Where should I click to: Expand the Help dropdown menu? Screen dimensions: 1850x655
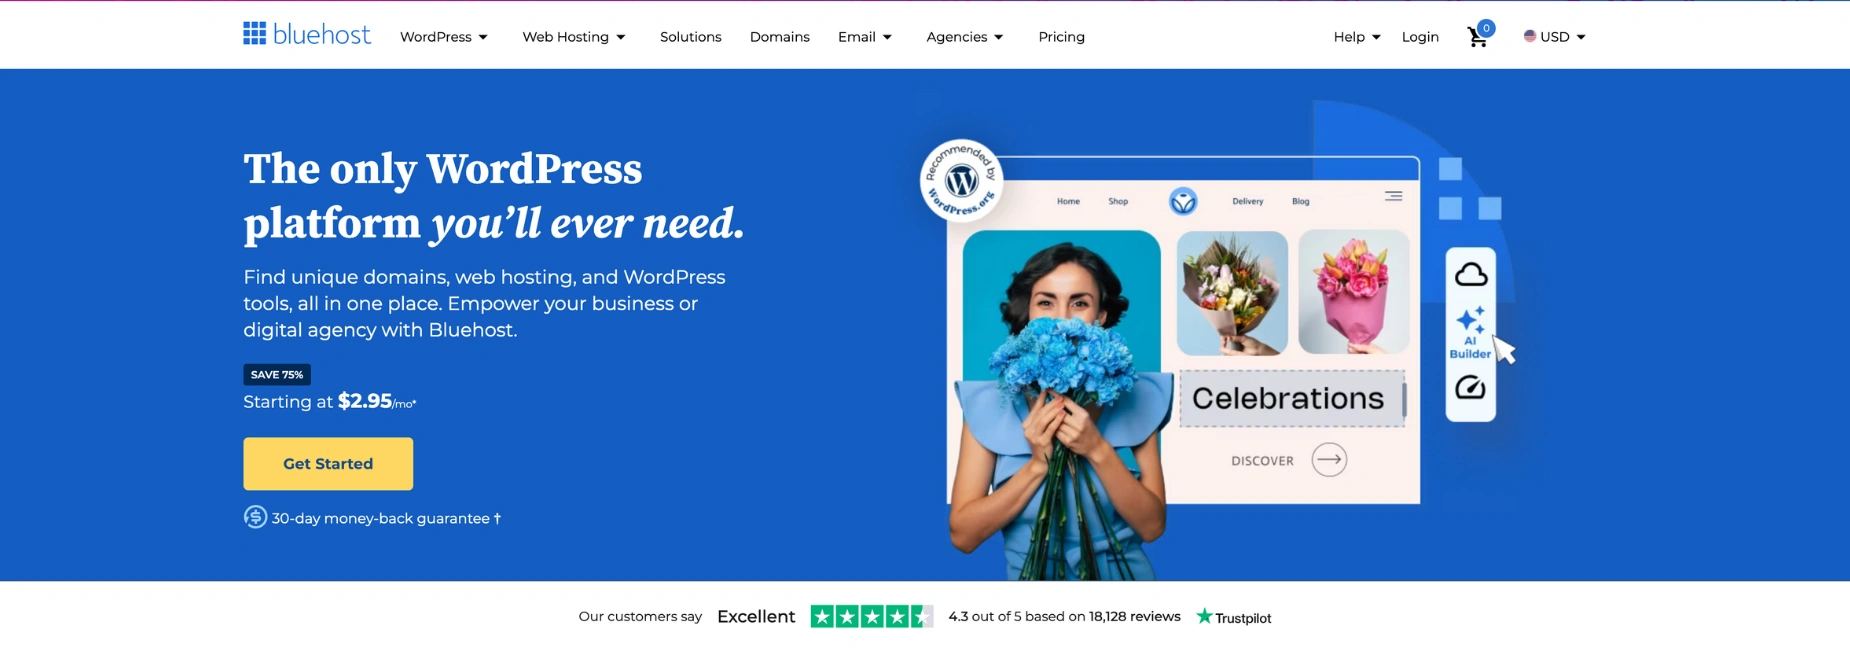click(1357, 37)
